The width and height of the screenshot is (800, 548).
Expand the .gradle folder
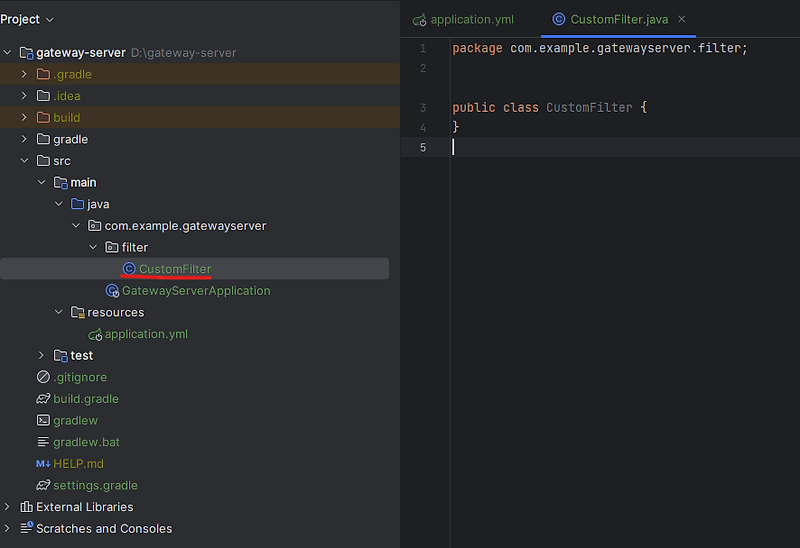click(x=25, y=74)
